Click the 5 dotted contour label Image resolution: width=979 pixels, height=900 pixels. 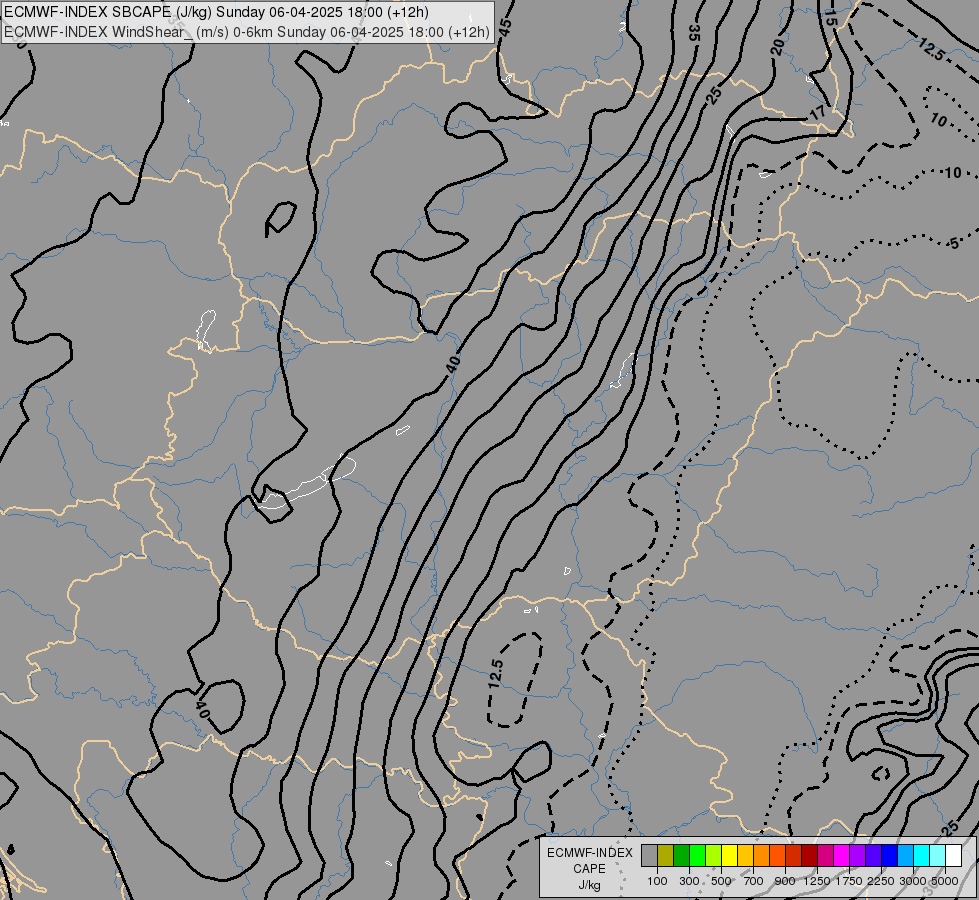point(954,244)
